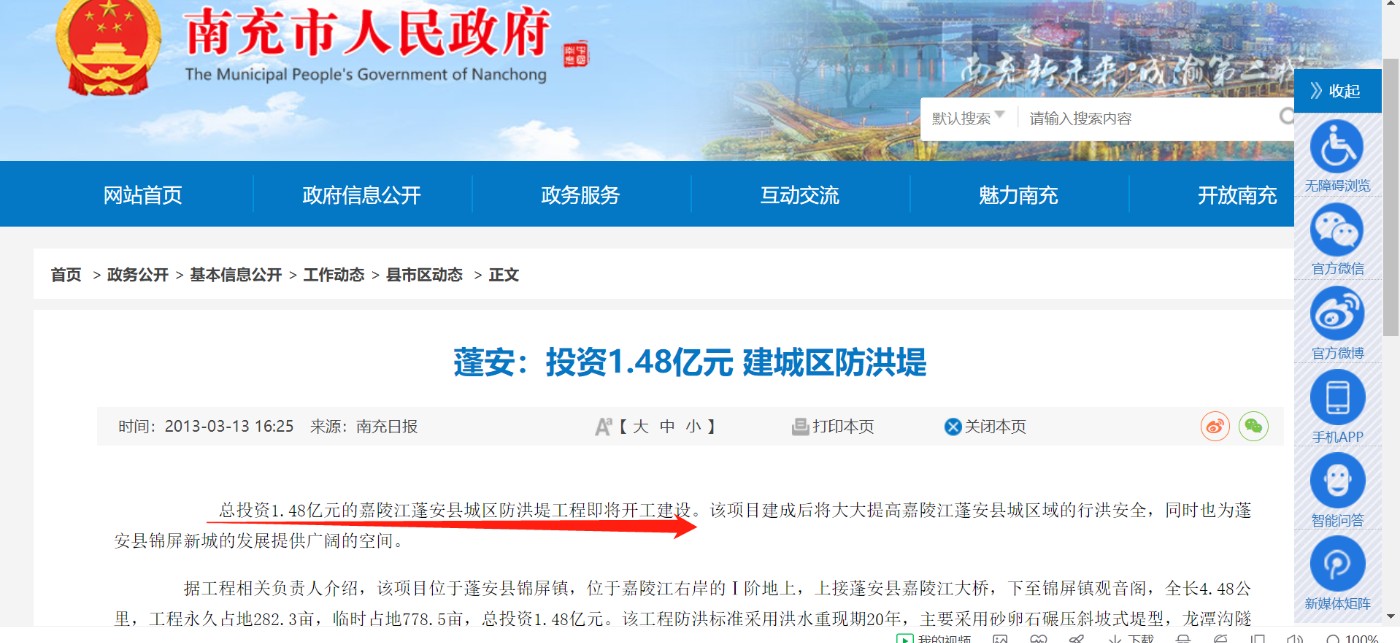Open the 官方微博 Weibo sidebar icon
Screen dimensions: 1400x643
coord(1336,313)
